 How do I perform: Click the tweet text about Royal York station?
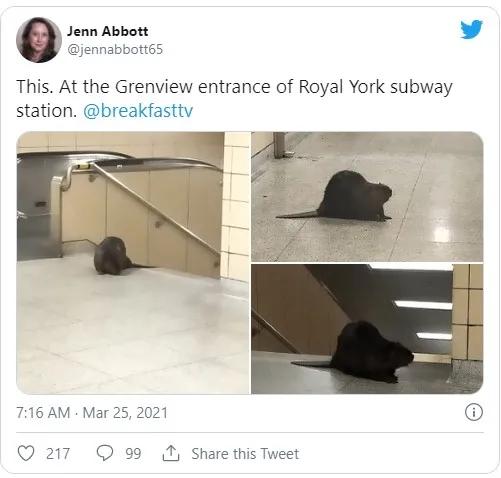pyautogui.click(x=234, y=99)
